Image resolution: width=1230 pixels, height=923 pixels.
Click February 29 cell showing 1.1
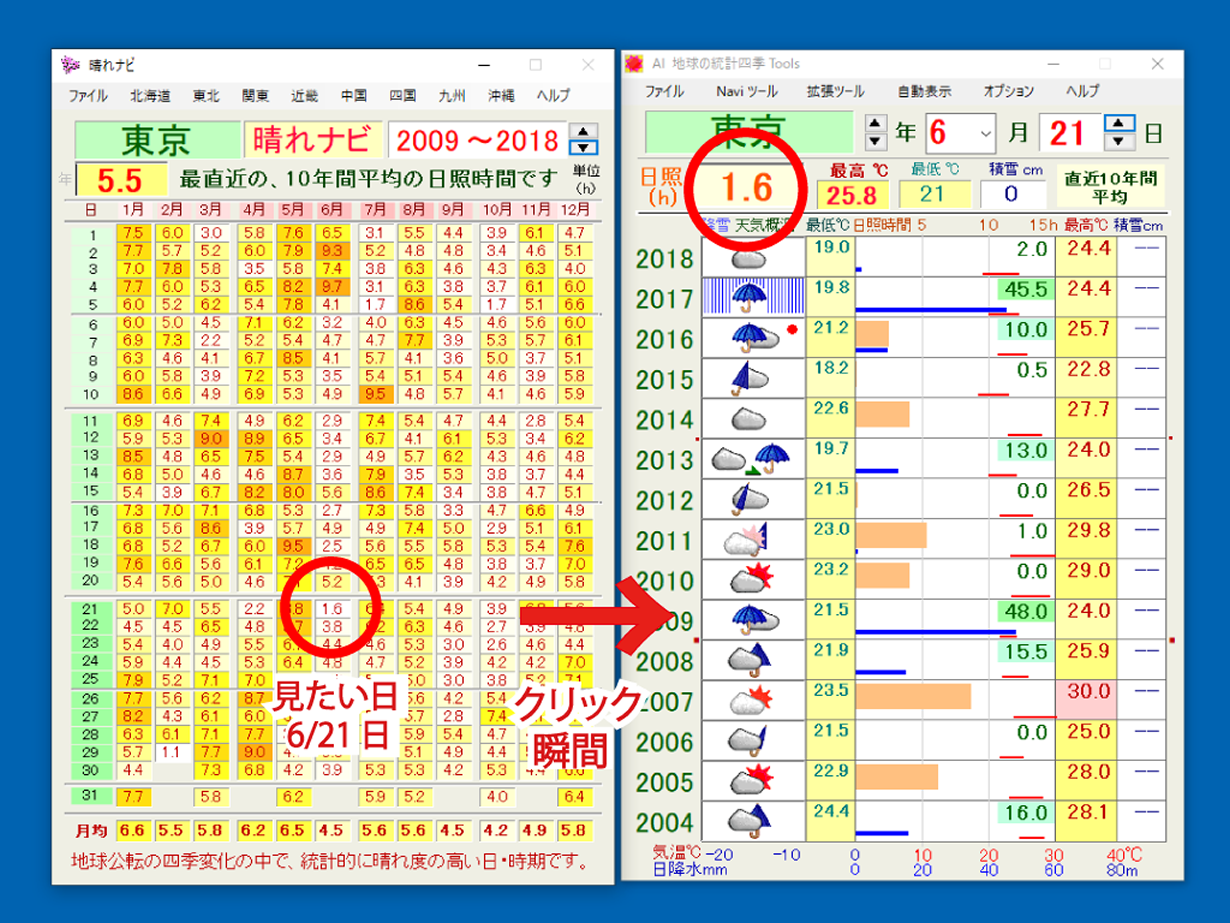[x=171, y=751]
